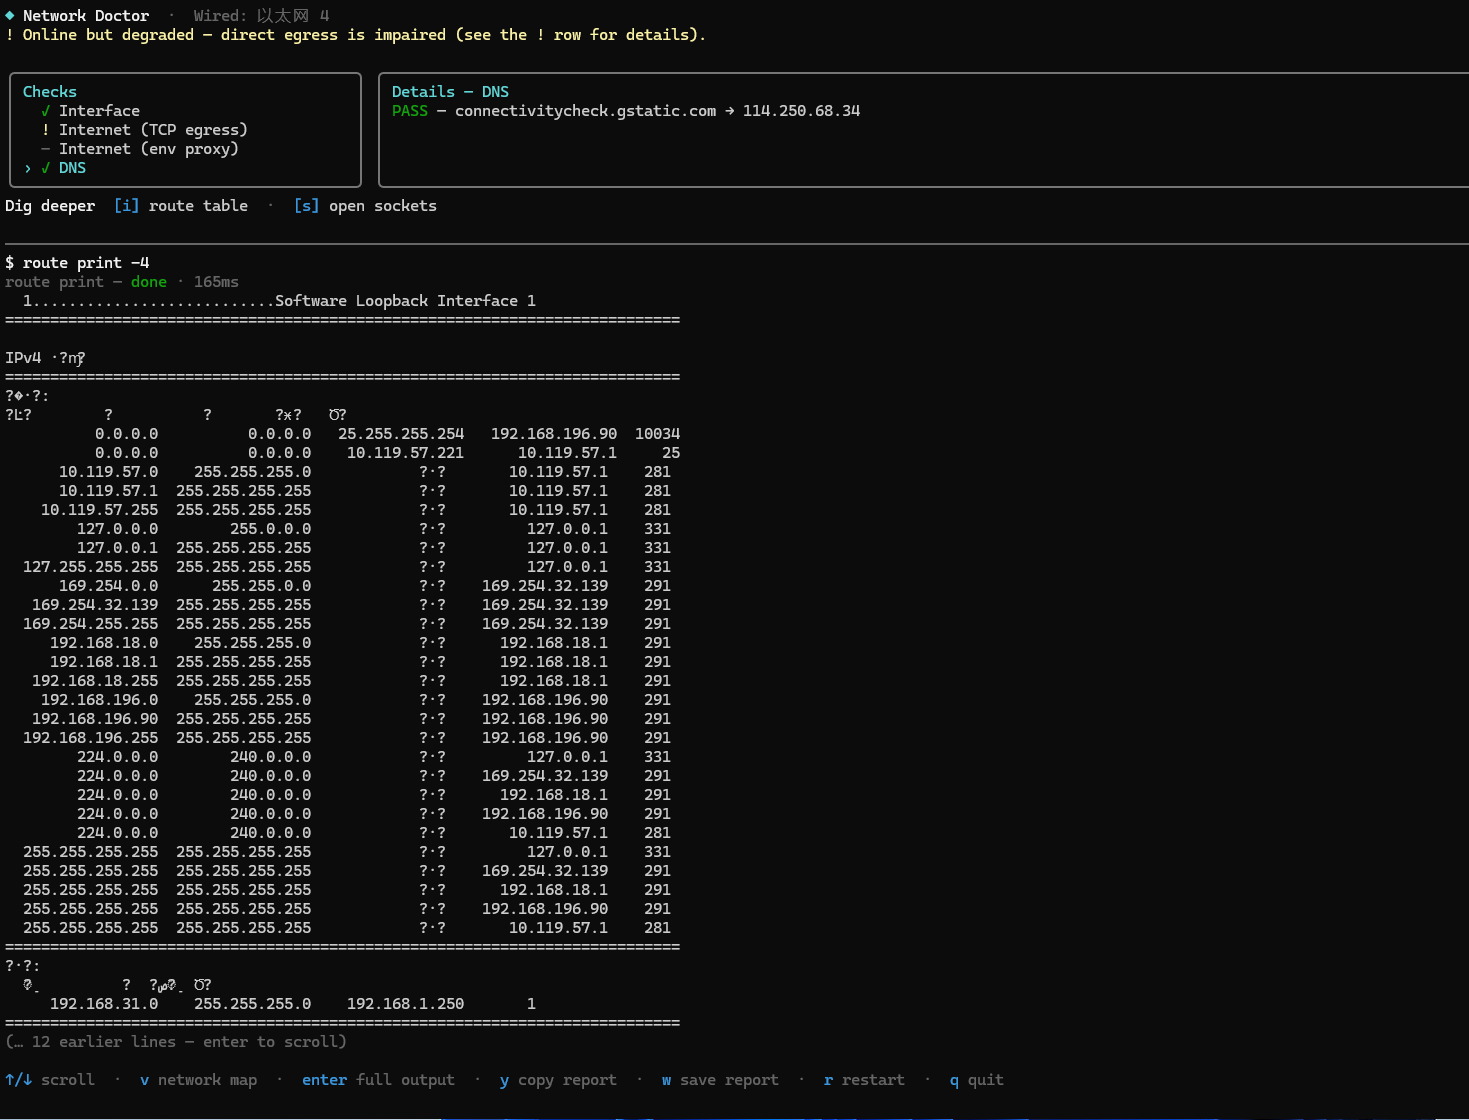Open the network map shortcut
This screenshot has width=1469, height=1120.
coord(198,1080)
